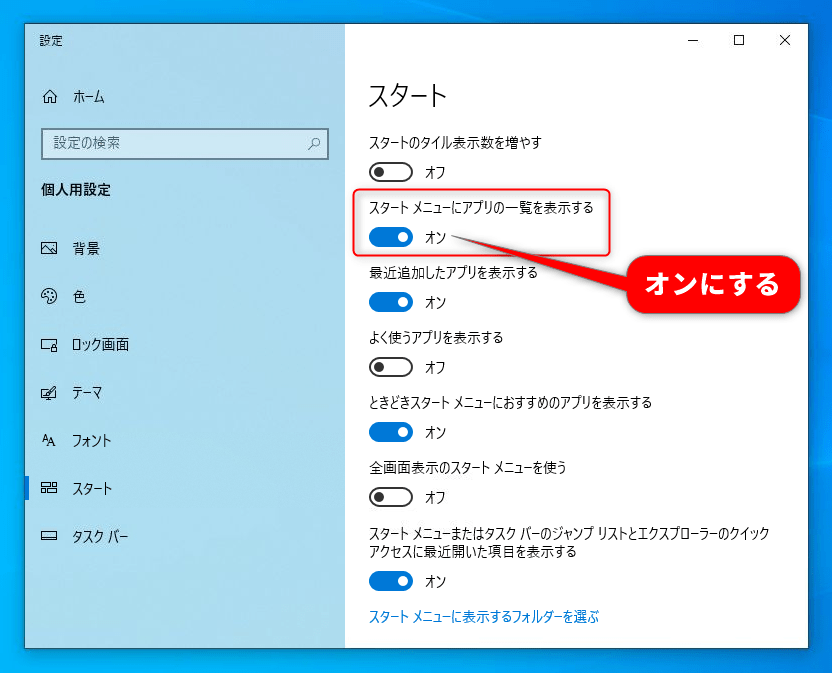Select スタート label in the sidebar
Image resolution: width=832 pixels, height=673 pixels.
click(x=92, y=488)
